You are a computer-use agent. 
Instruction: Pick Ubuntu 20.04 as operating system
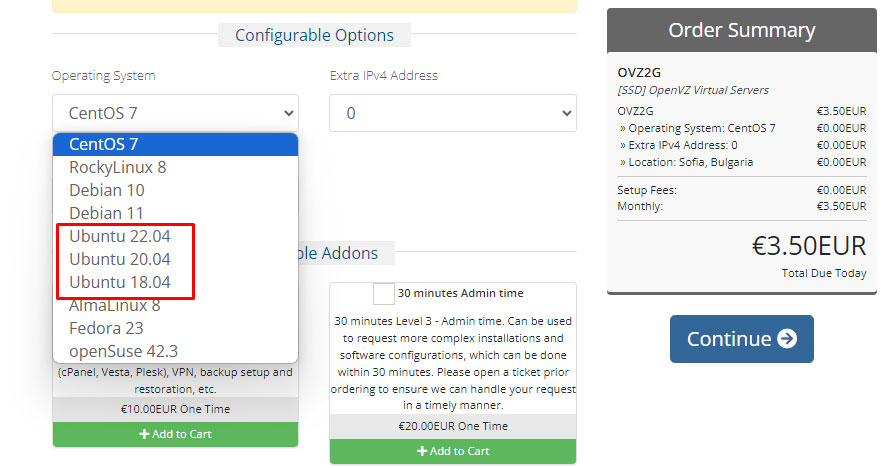(175, 259)
